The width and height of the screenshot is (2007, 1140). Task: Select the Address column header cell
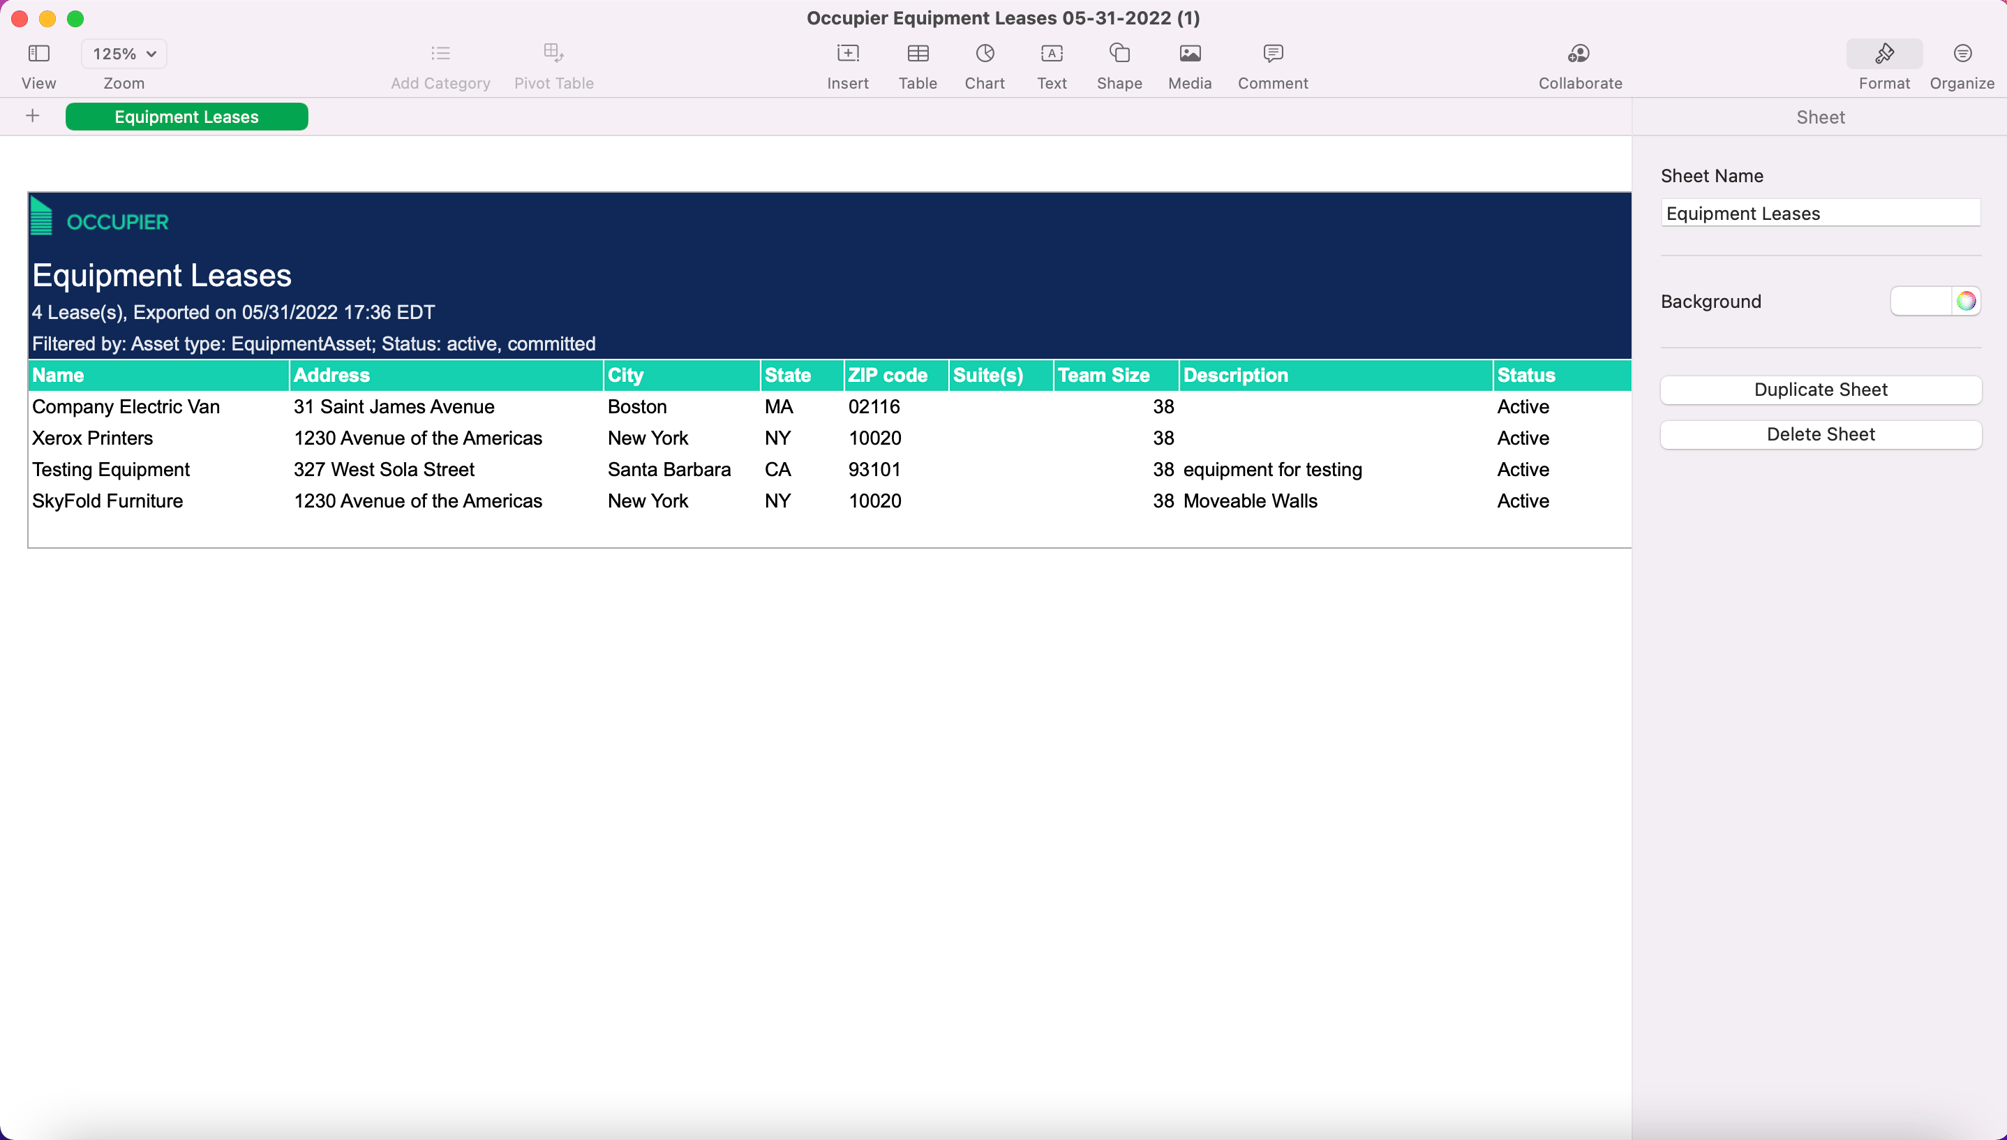446,375
